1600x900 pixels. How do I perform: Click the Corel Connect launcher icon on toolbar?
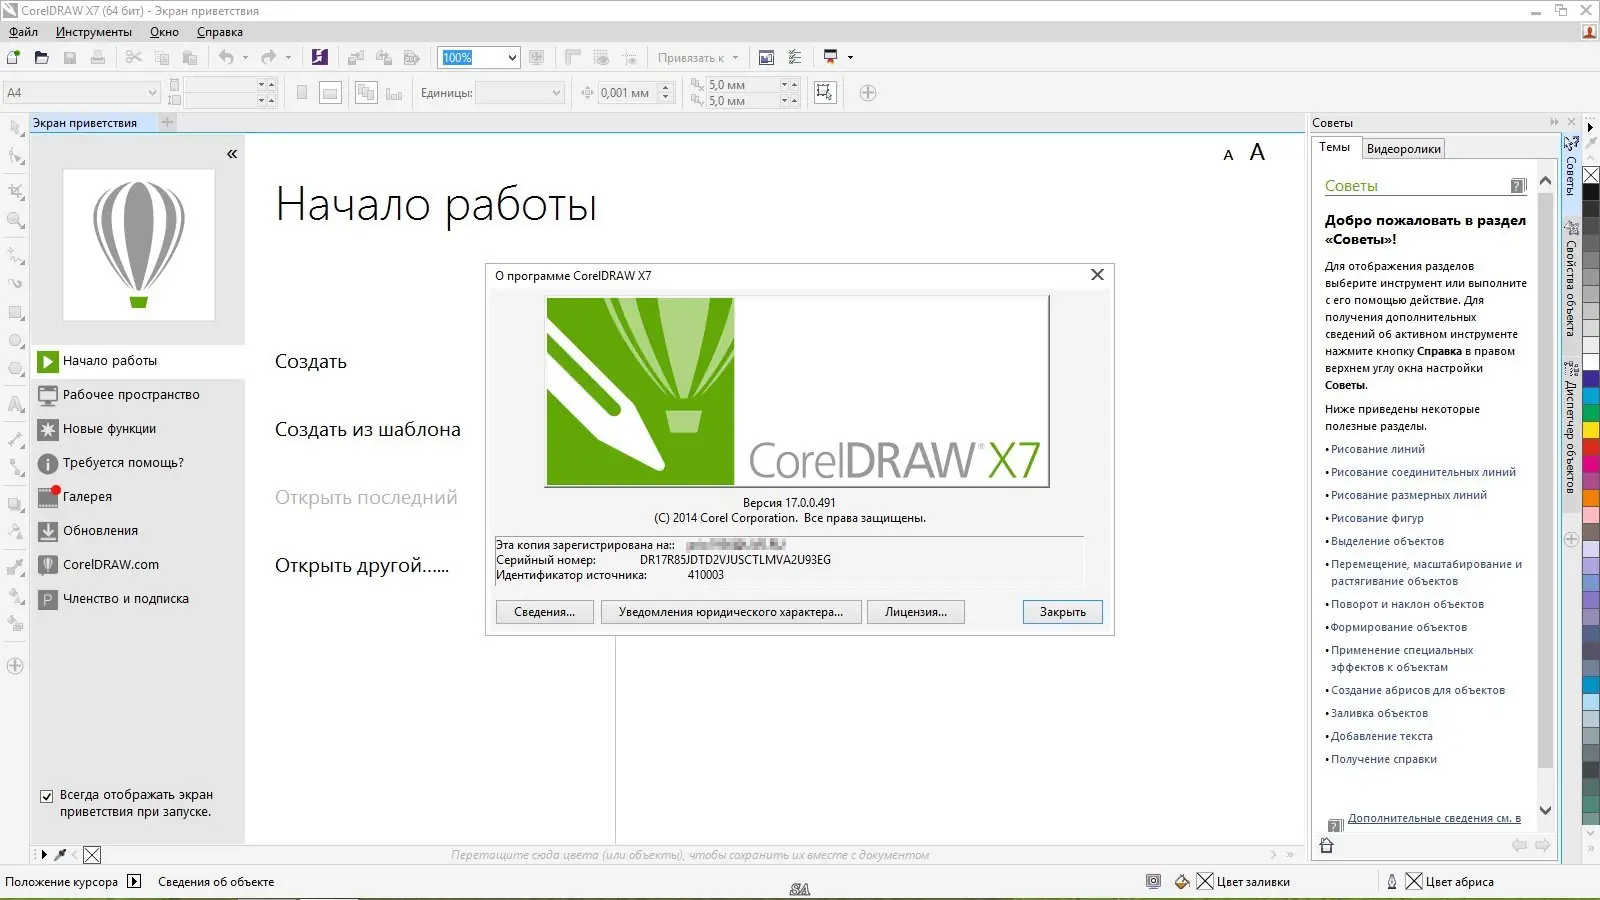coord(320,57)
